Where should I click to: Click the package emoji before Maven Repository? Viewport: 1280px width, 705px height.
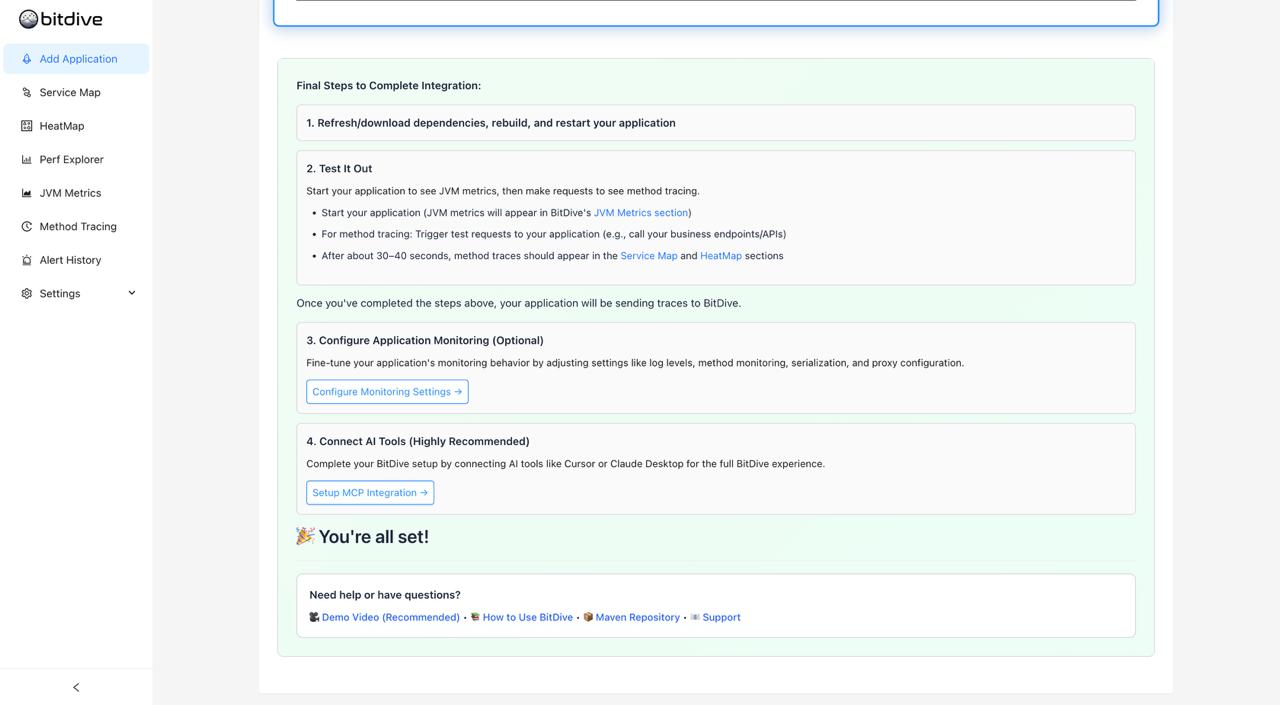click(x=588, y=618)
